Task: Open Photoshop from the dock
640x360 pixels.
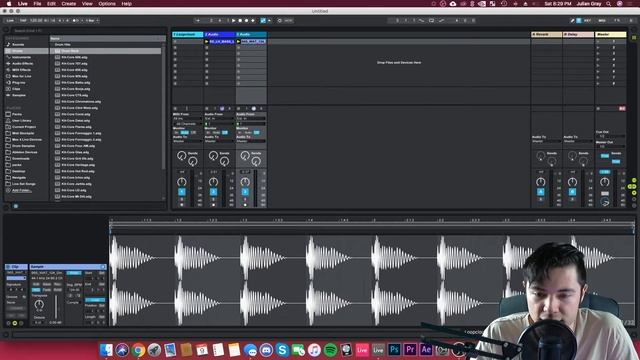Action: (x=394, y=350)
